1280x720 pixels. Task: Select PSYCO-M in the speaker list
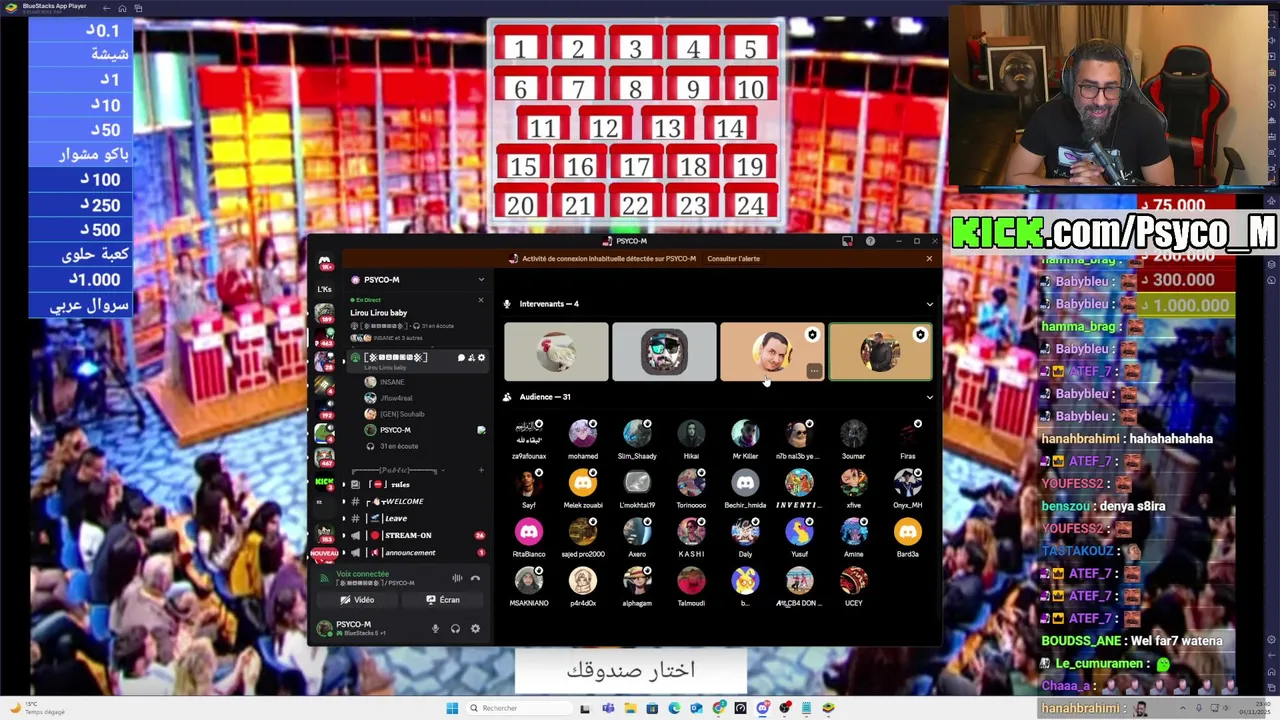(395, 430)
